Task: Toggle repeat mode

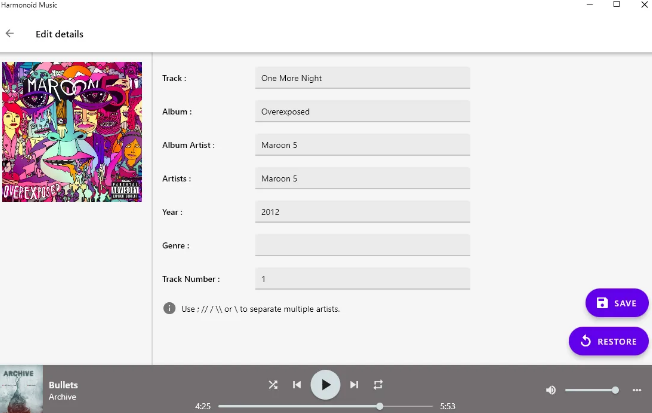Action: tap(378, 385)
